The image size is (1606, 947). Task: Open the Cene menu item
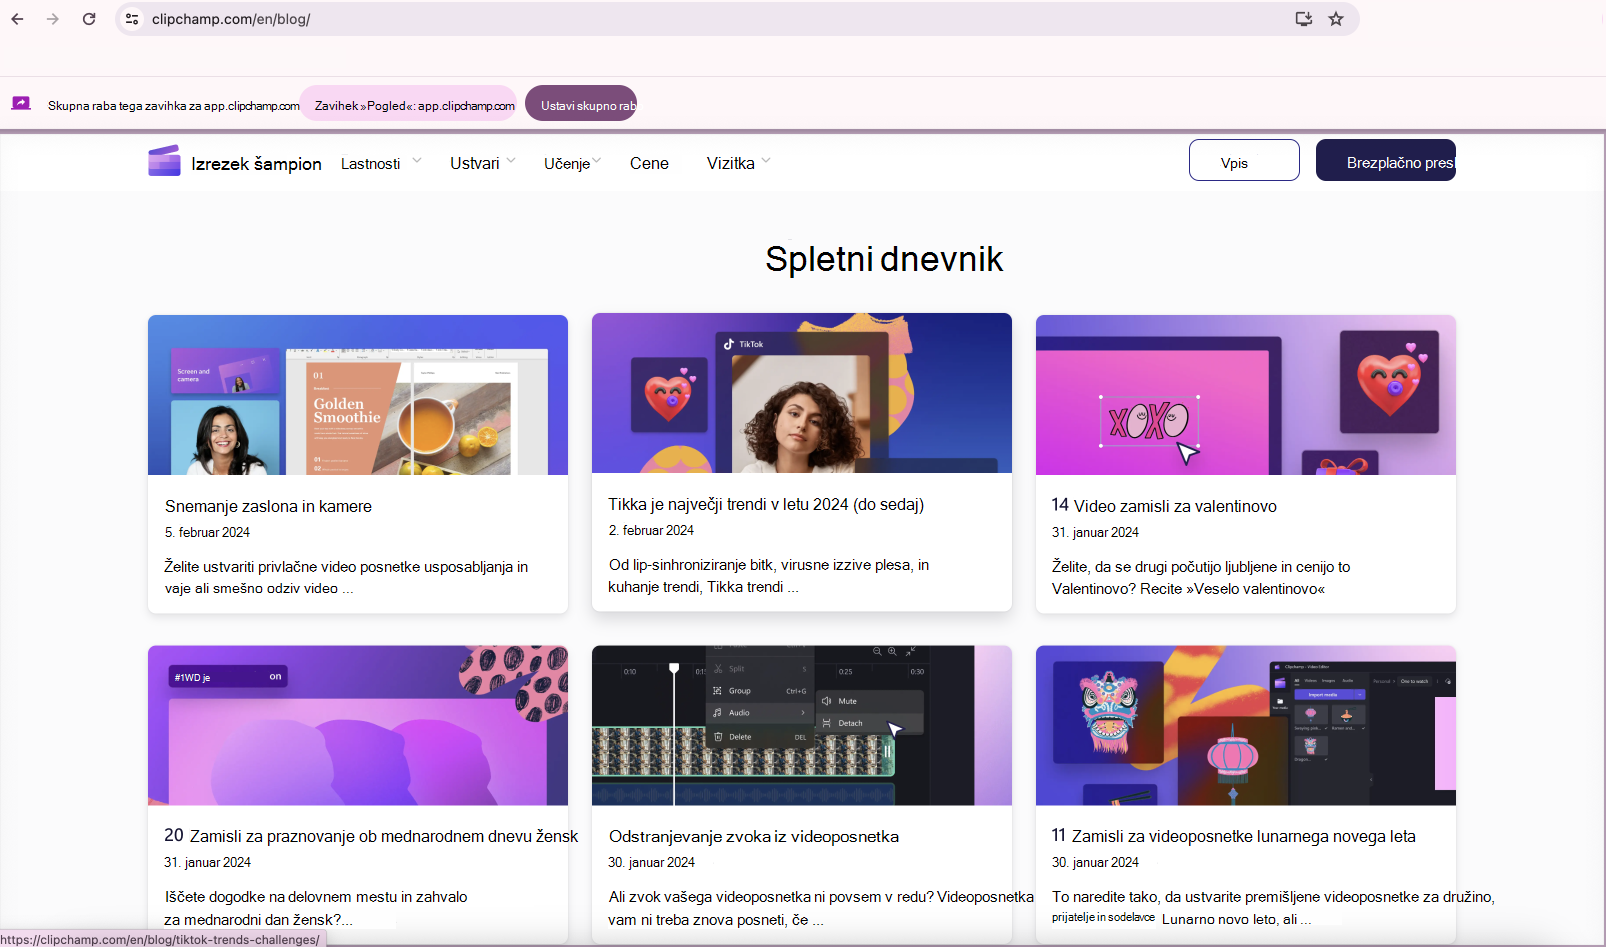click(649, 163)
